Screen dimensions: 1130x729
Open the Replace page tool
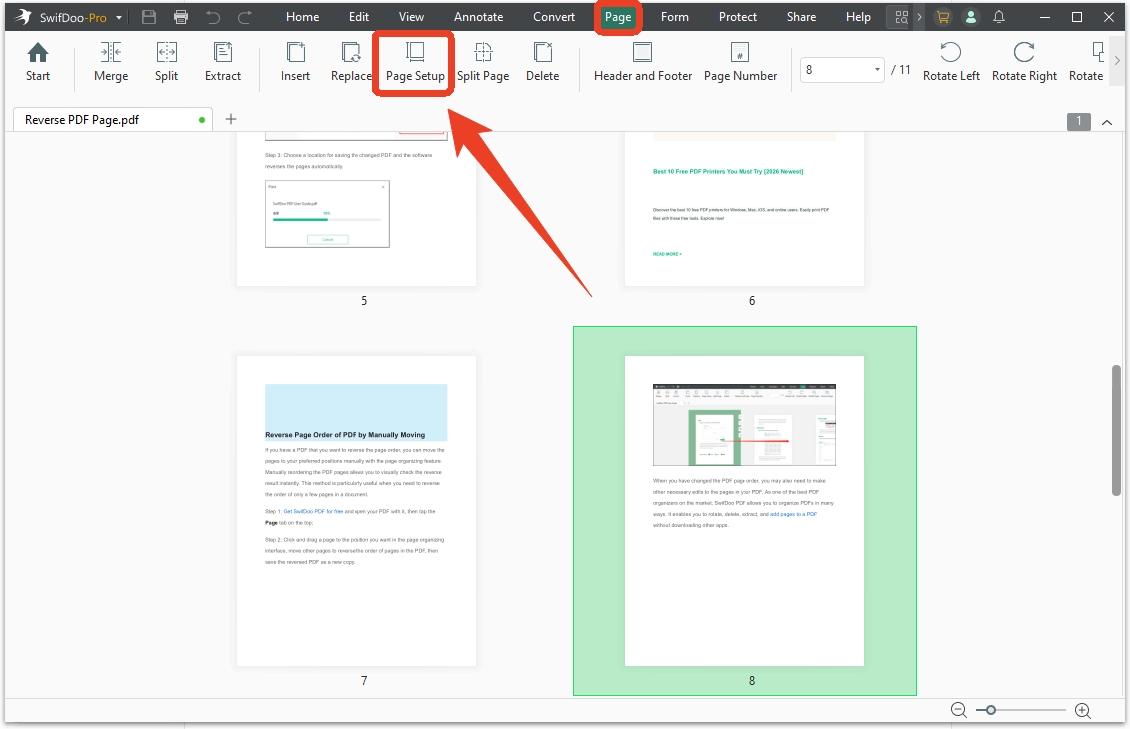(351, 61)
